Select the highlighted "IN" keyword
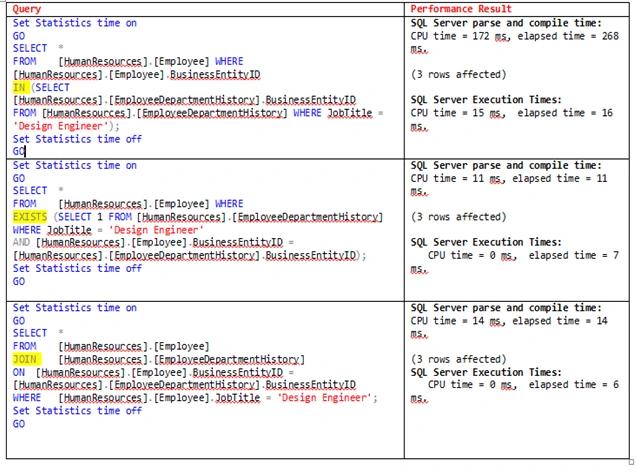This screenshot has height=472, width=636. coord(19,87)
